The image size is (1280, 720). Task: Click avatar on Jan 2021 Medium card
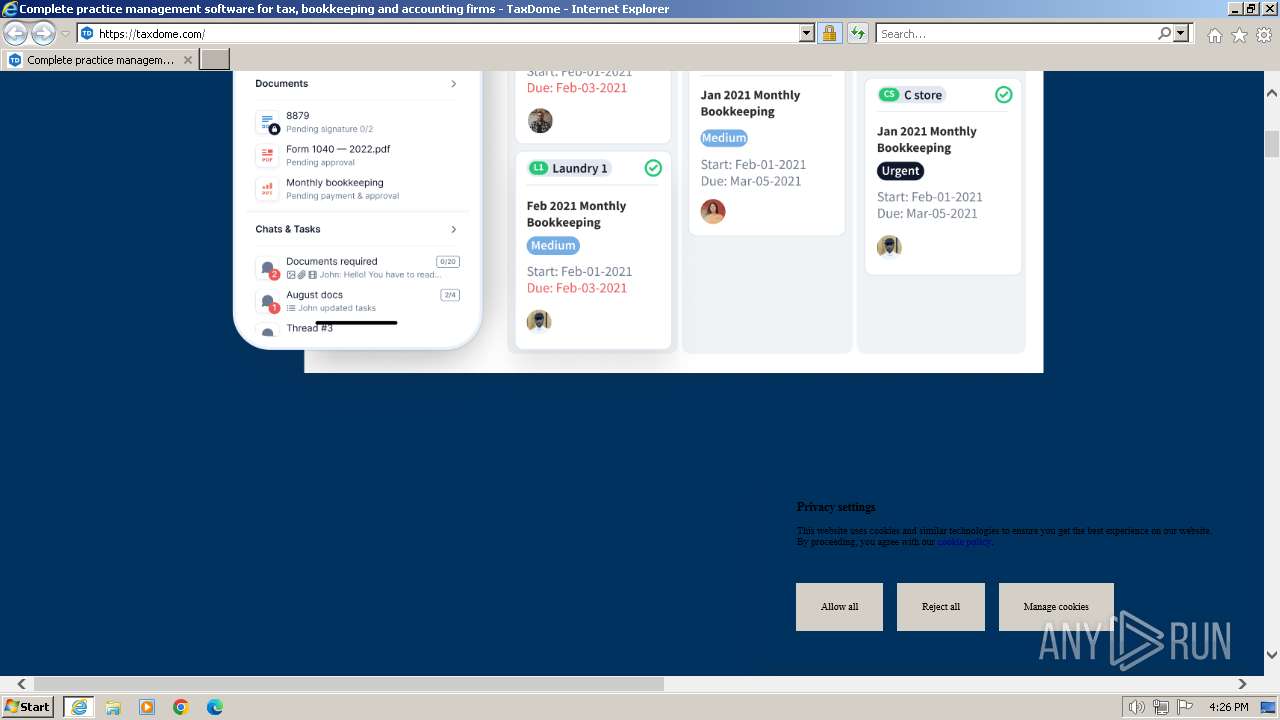tap(713, 211)
